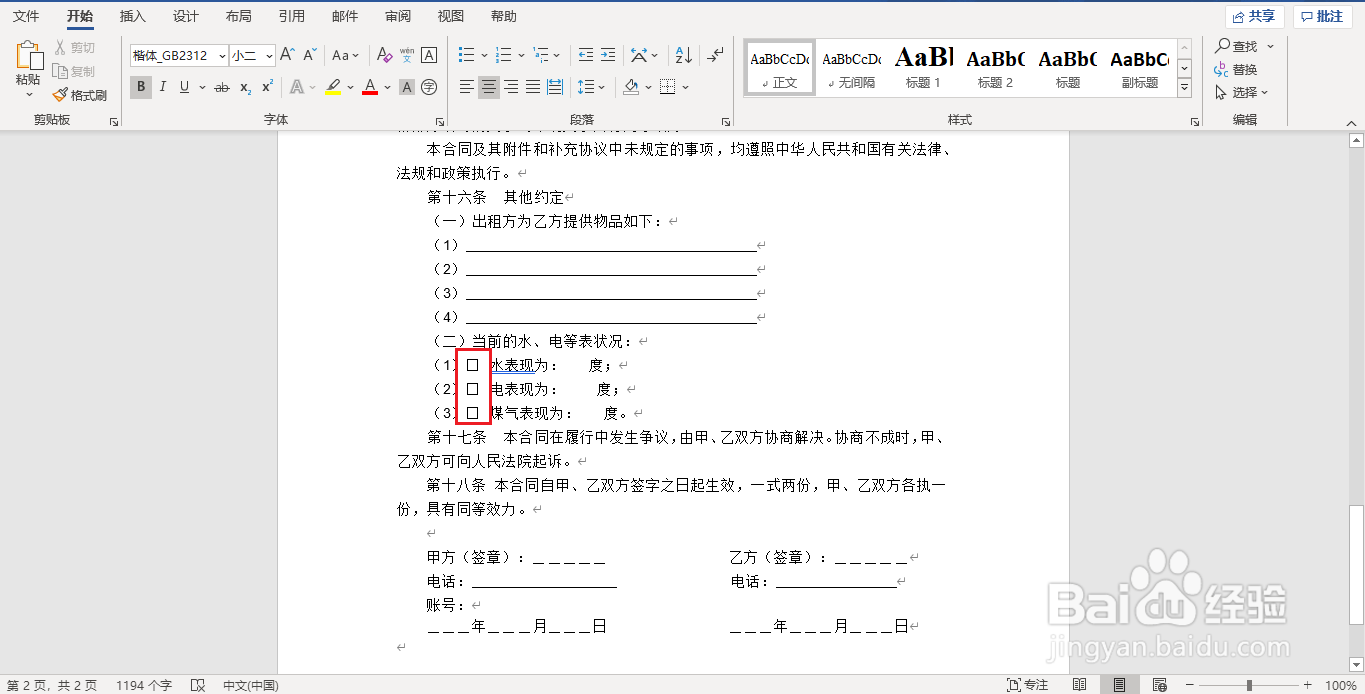
Task: Click the numbering list icon
Action: (504, 55)
